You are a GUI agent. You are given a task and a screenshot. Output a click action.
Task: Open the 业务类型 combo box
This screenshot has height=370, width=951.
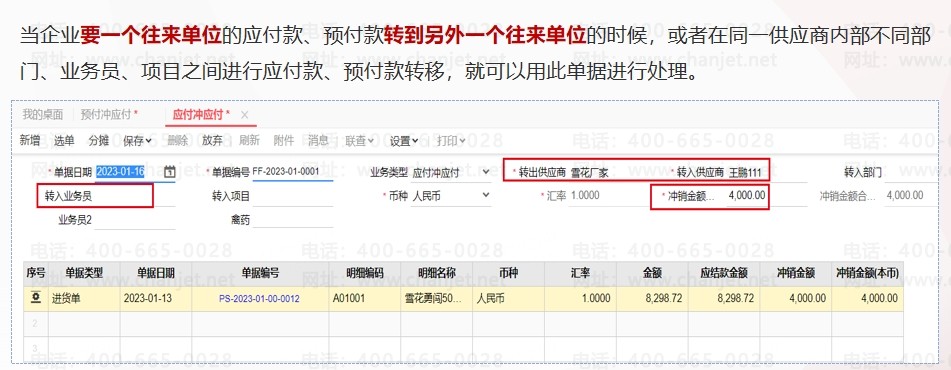coord(451,172)
